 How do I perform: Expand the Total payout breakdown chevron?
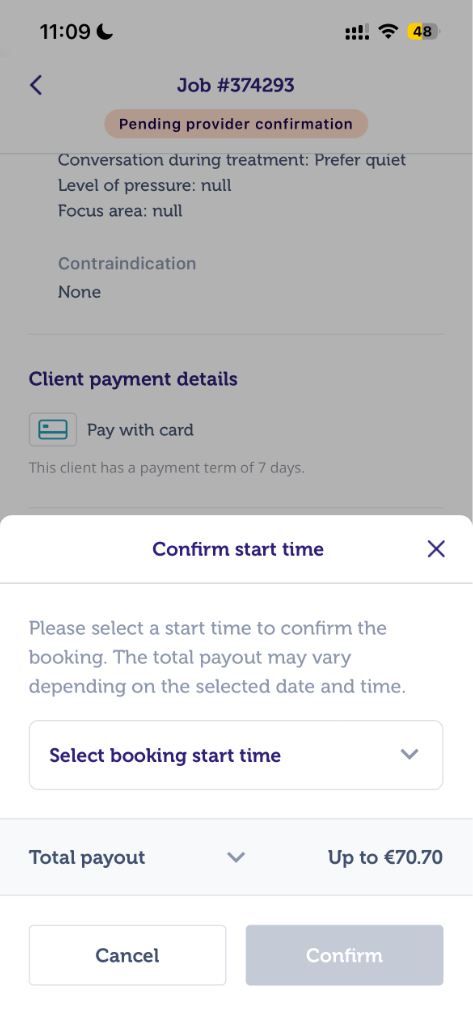click(236, 857)
